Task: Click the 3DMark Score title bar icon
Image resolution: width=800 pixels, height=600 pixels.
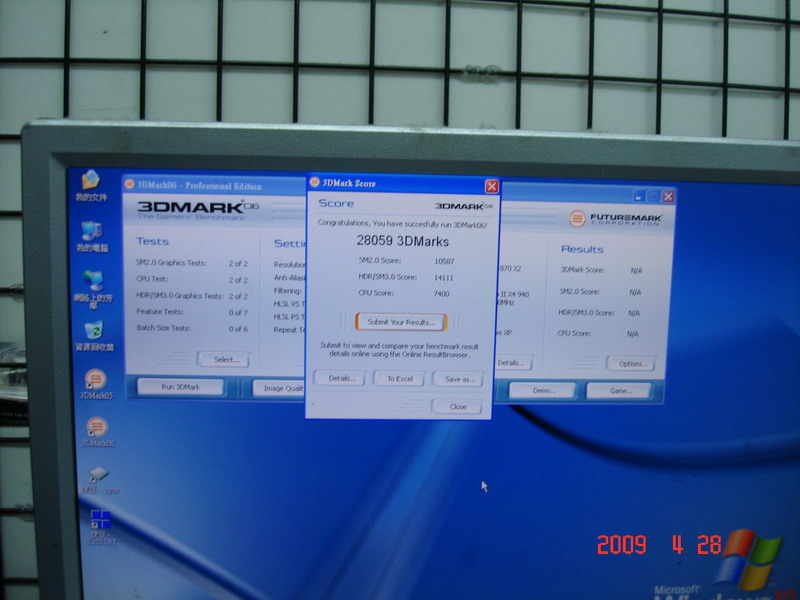Action: tap(315, 182)
